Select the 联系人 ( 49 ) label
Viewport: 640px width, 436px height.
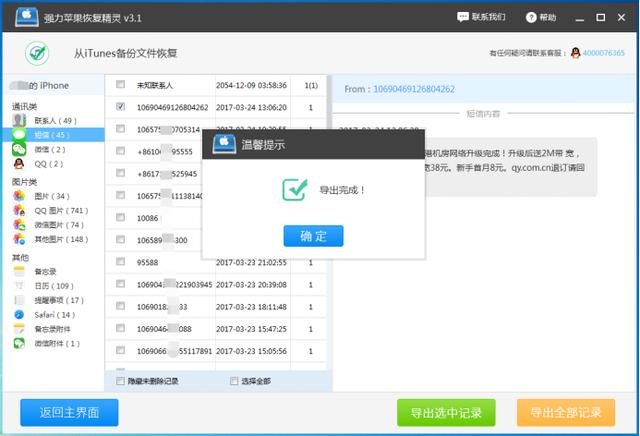click(x=55, y=120)
